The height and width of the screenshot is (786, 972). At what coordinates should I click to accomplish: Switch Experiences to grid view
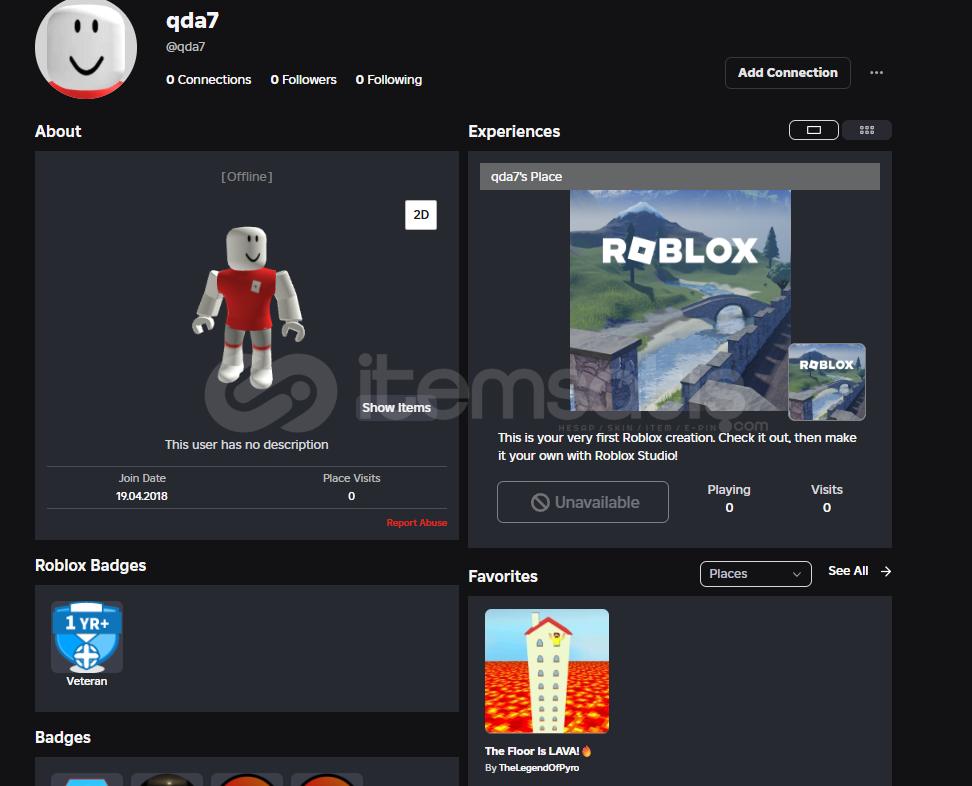pos(867,130)
